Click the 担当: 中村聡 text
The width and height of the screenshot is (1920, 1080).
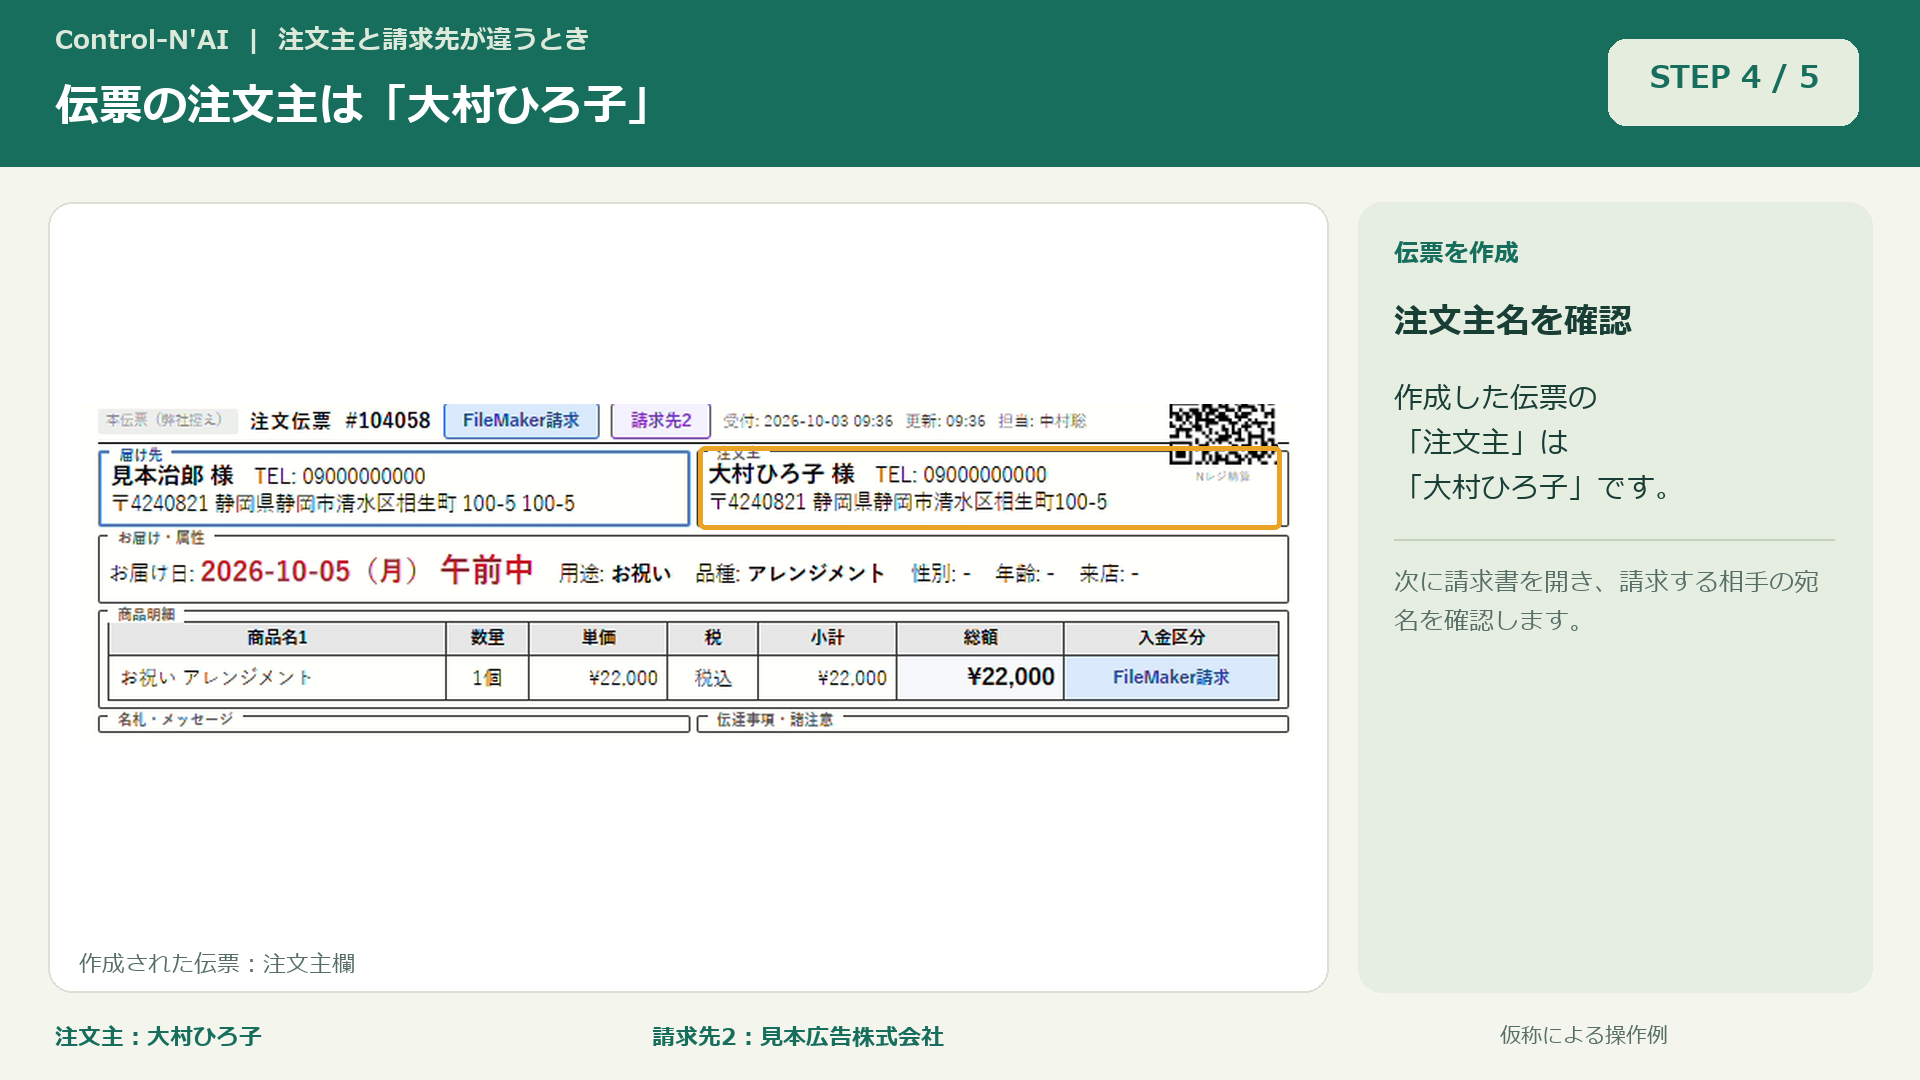[1042, 421]
